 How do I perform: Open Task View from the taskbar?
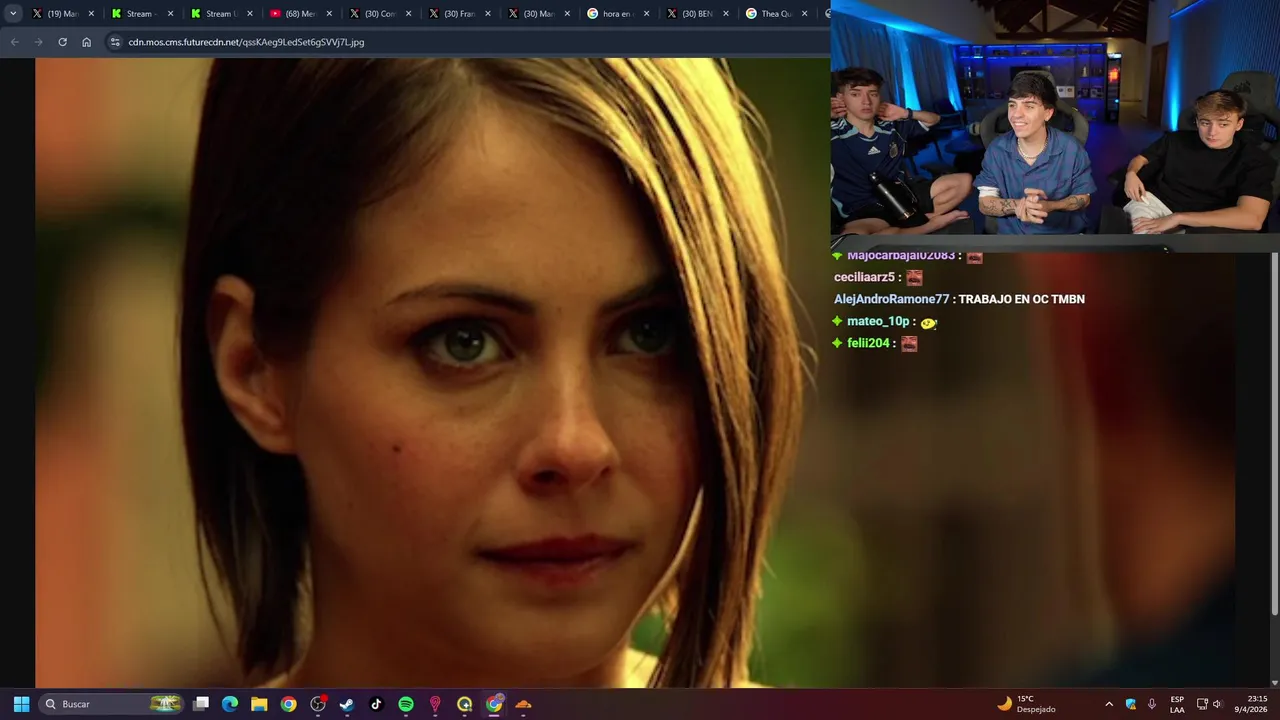point(201,704)
